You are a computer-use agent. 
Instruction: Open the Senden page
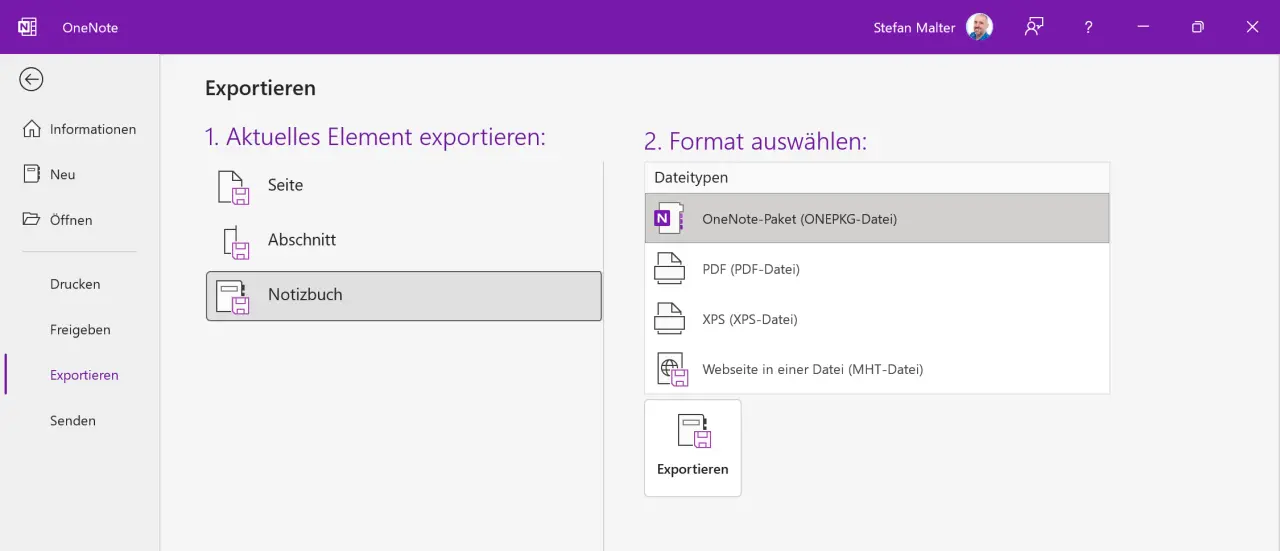(73, 421)
